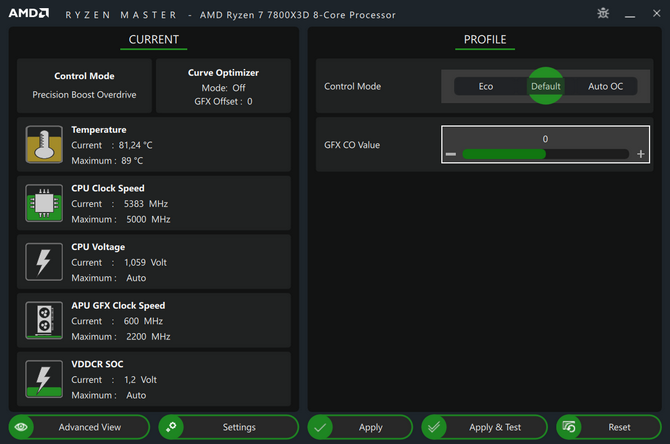This screenshot has height=444, width=670.
Task: Click the Temperature heading
Action: (99, 129)
